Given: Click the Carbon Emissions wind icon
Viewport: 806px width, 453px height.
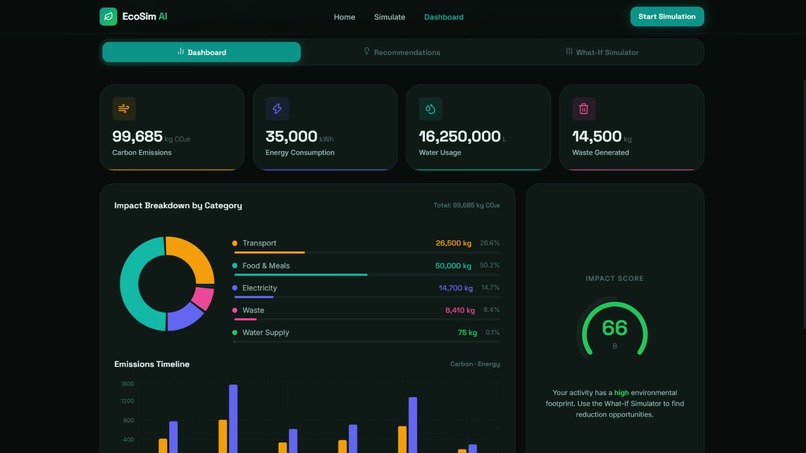Looking at the screenshot, I should tap(124, 108).
